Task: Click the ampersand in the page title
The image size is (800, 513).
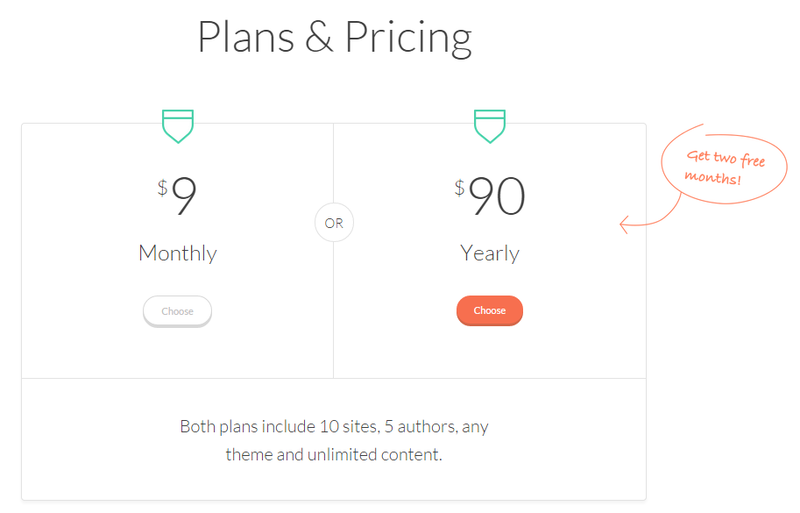Action: 319,37
